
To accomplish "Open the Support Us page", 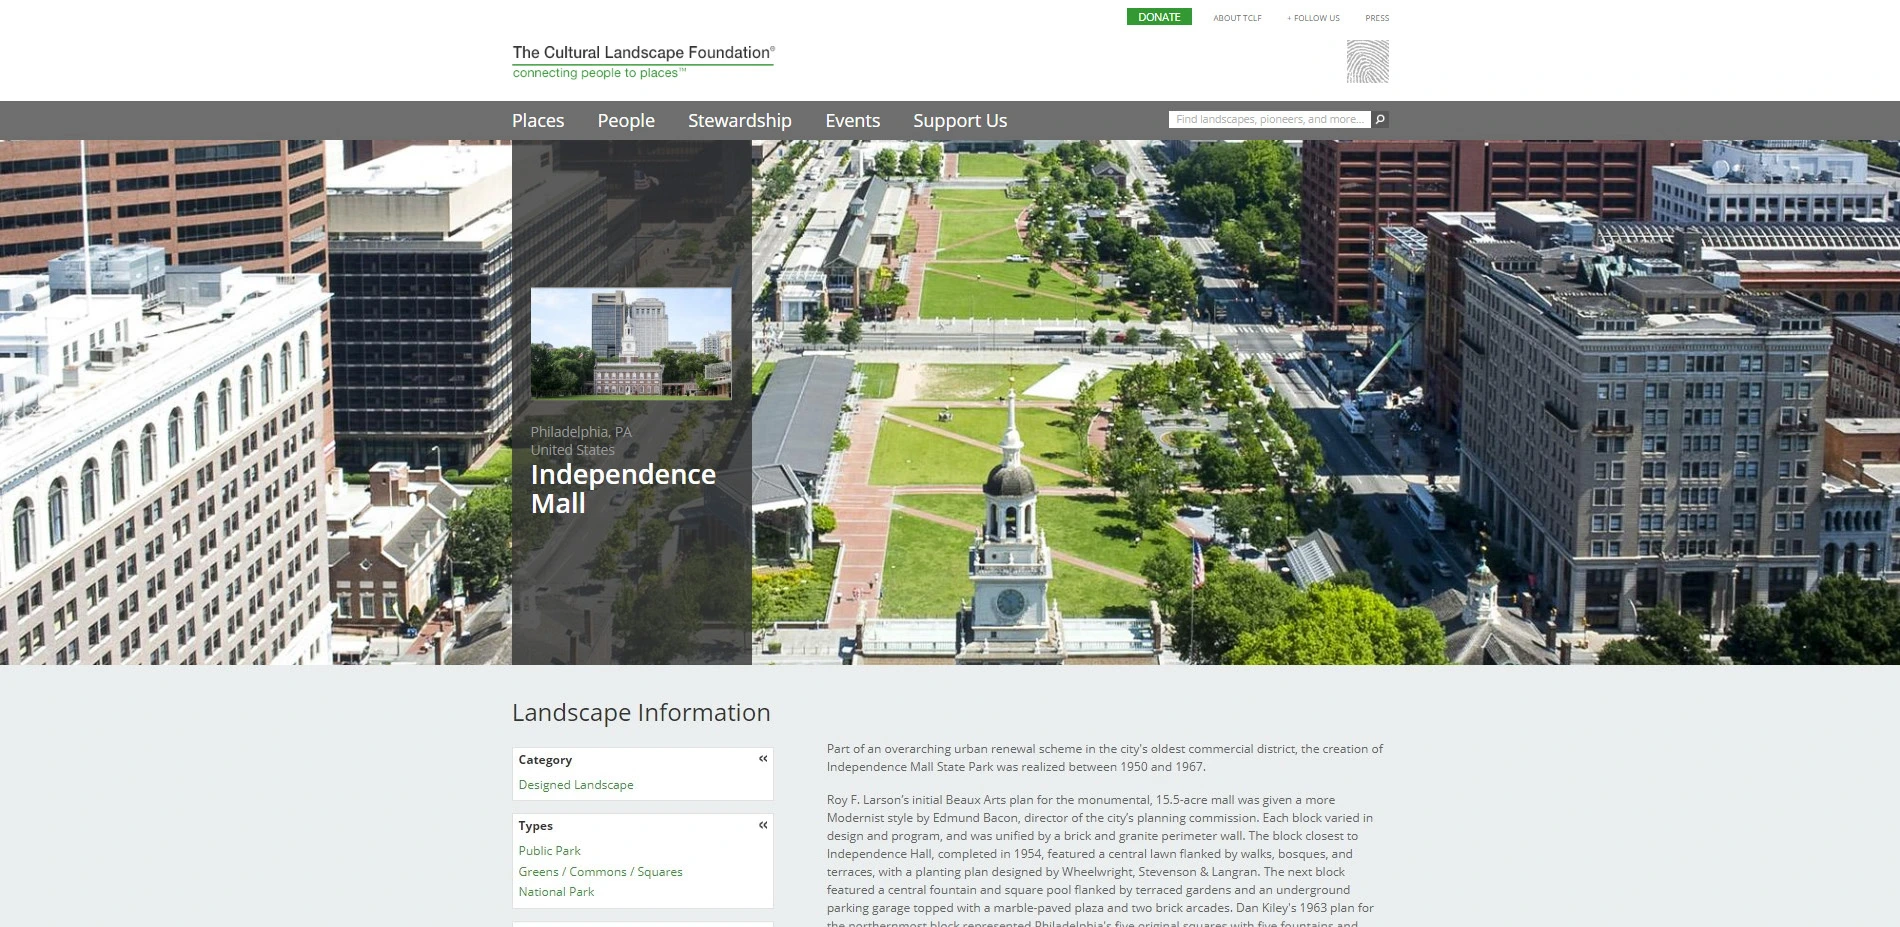I will tap(959, 120).
